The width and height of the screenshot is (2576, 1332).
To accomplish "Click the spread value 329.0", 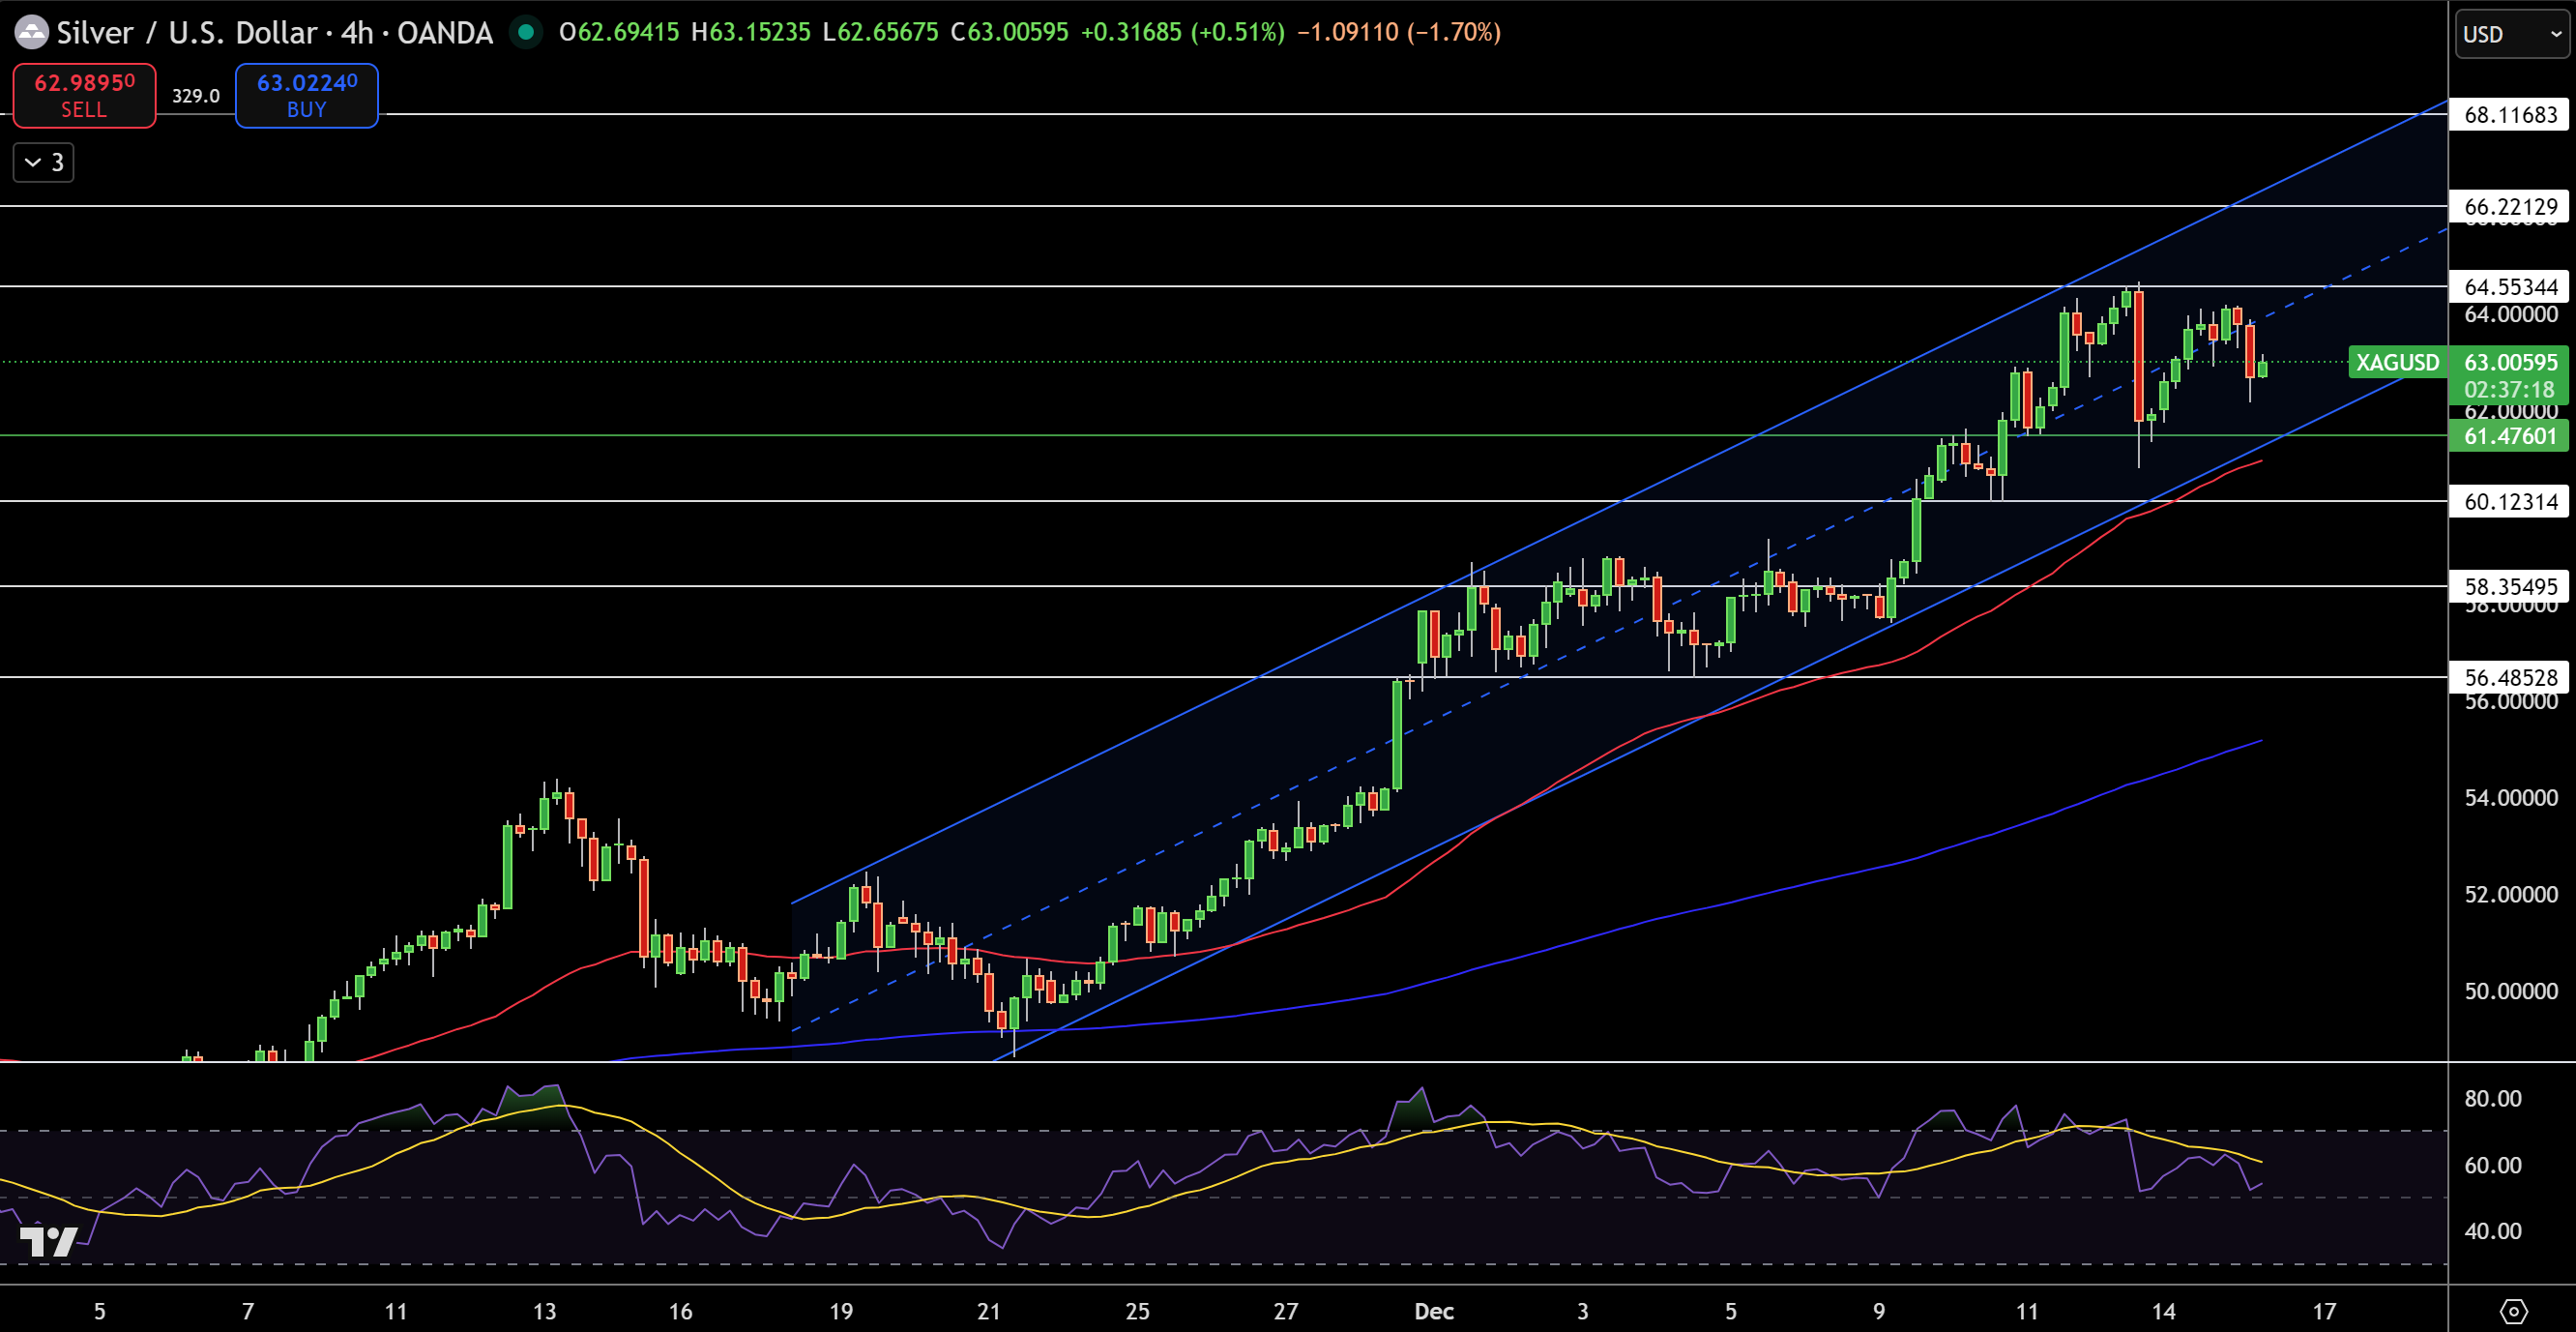I will click(x=196, y=96).
